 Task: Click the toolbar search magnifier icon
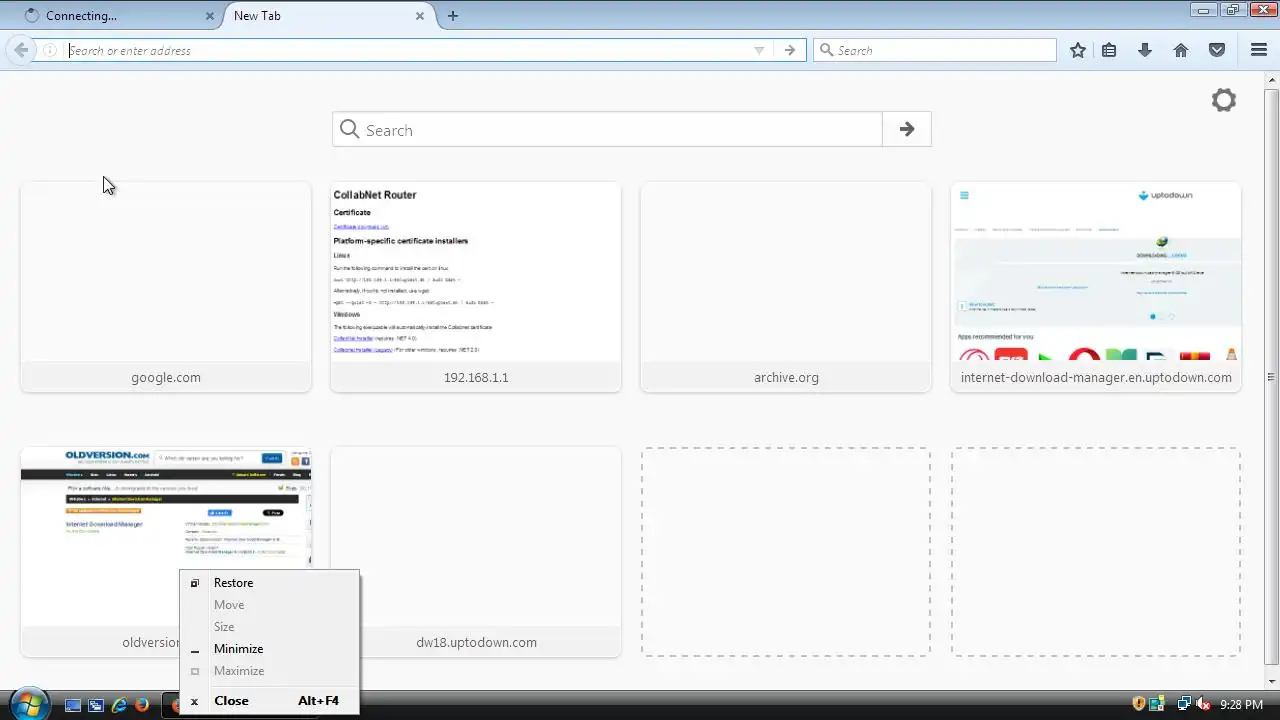click(x=826, y=50)
